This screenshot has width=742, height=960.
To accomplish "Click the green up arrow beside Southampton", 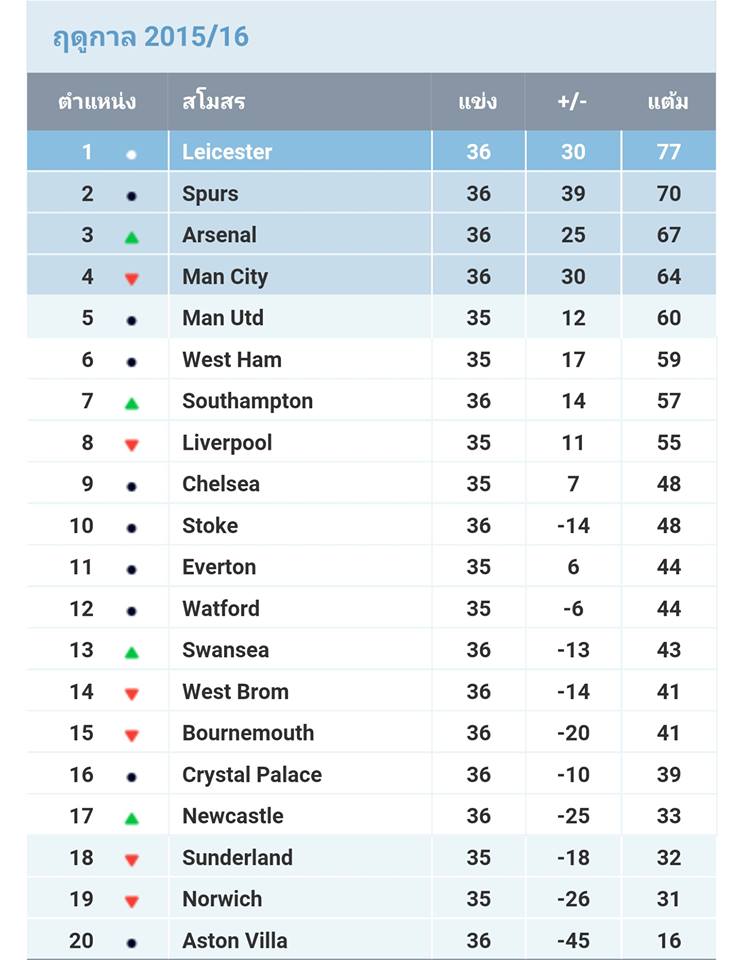I will [132, 403].
